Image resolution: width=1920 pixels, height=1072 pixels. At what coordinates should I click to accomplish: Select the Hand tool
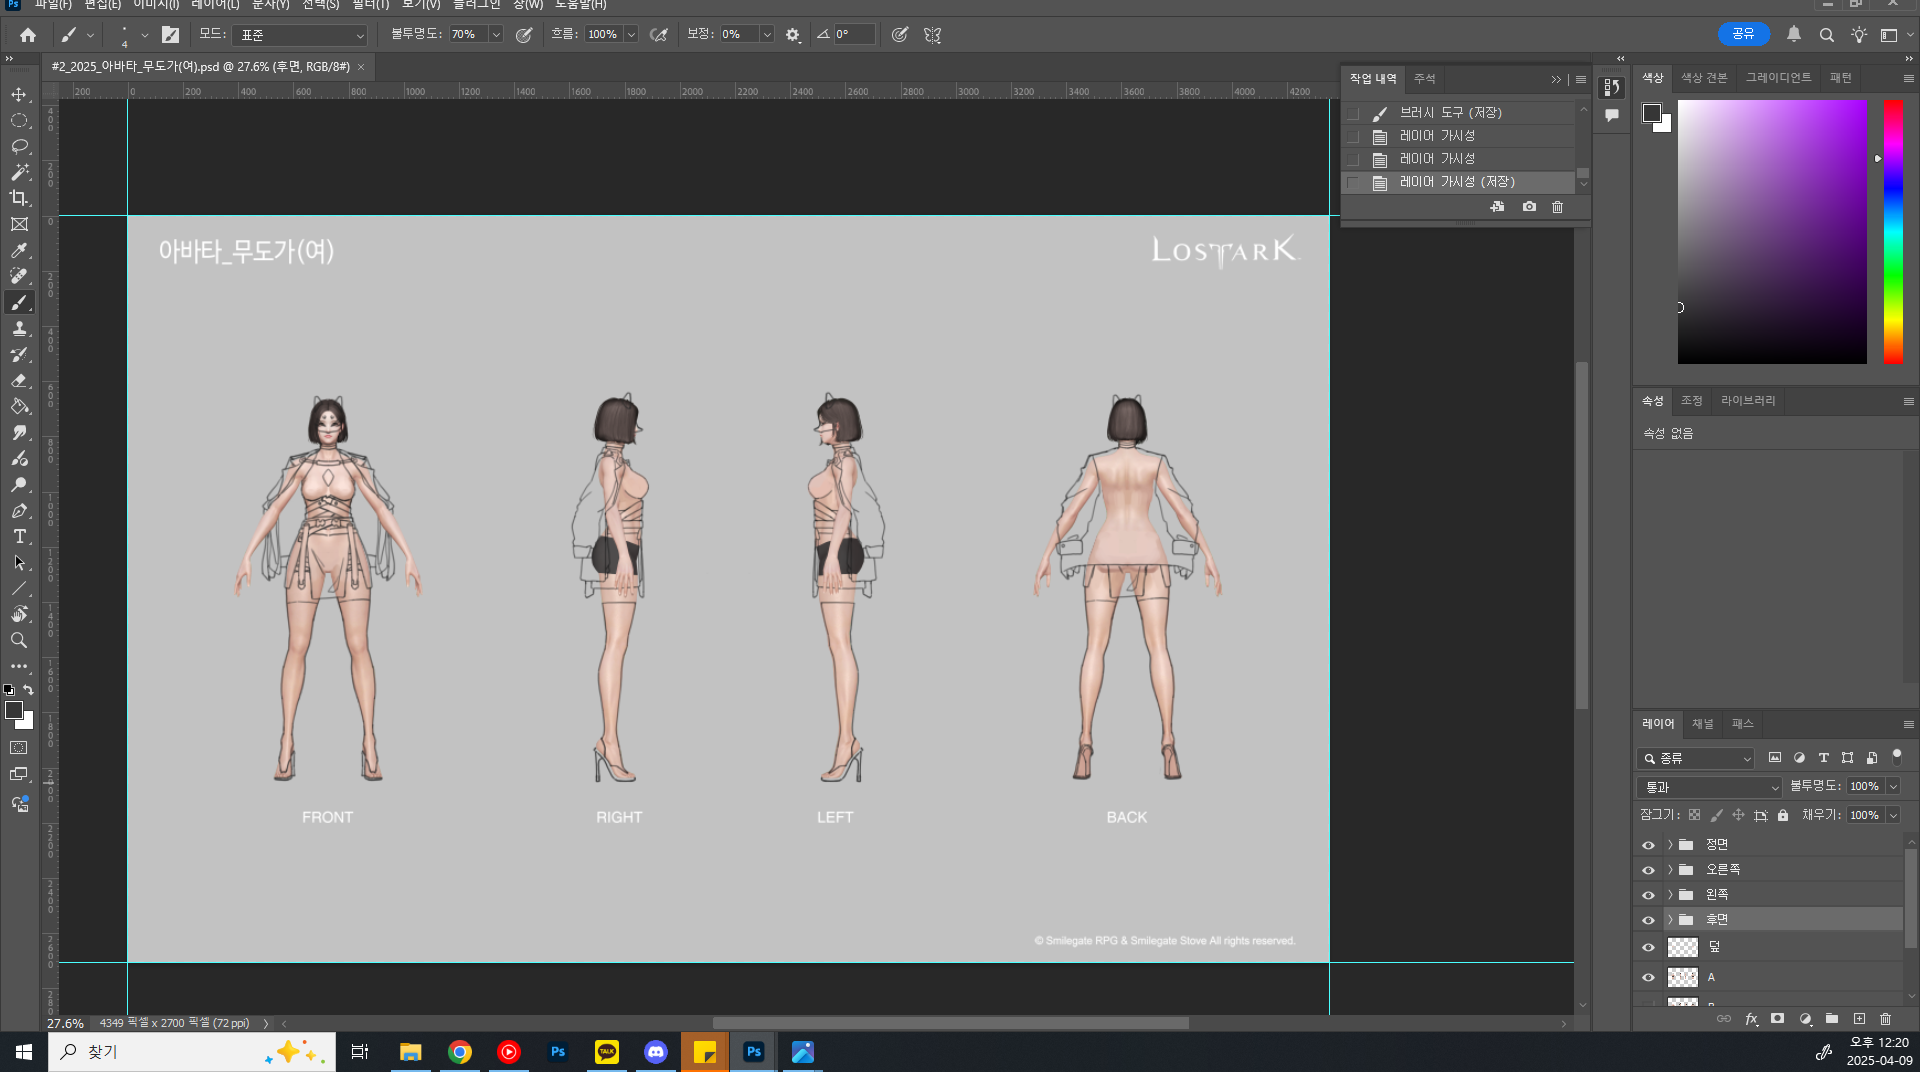coord(19,614)
